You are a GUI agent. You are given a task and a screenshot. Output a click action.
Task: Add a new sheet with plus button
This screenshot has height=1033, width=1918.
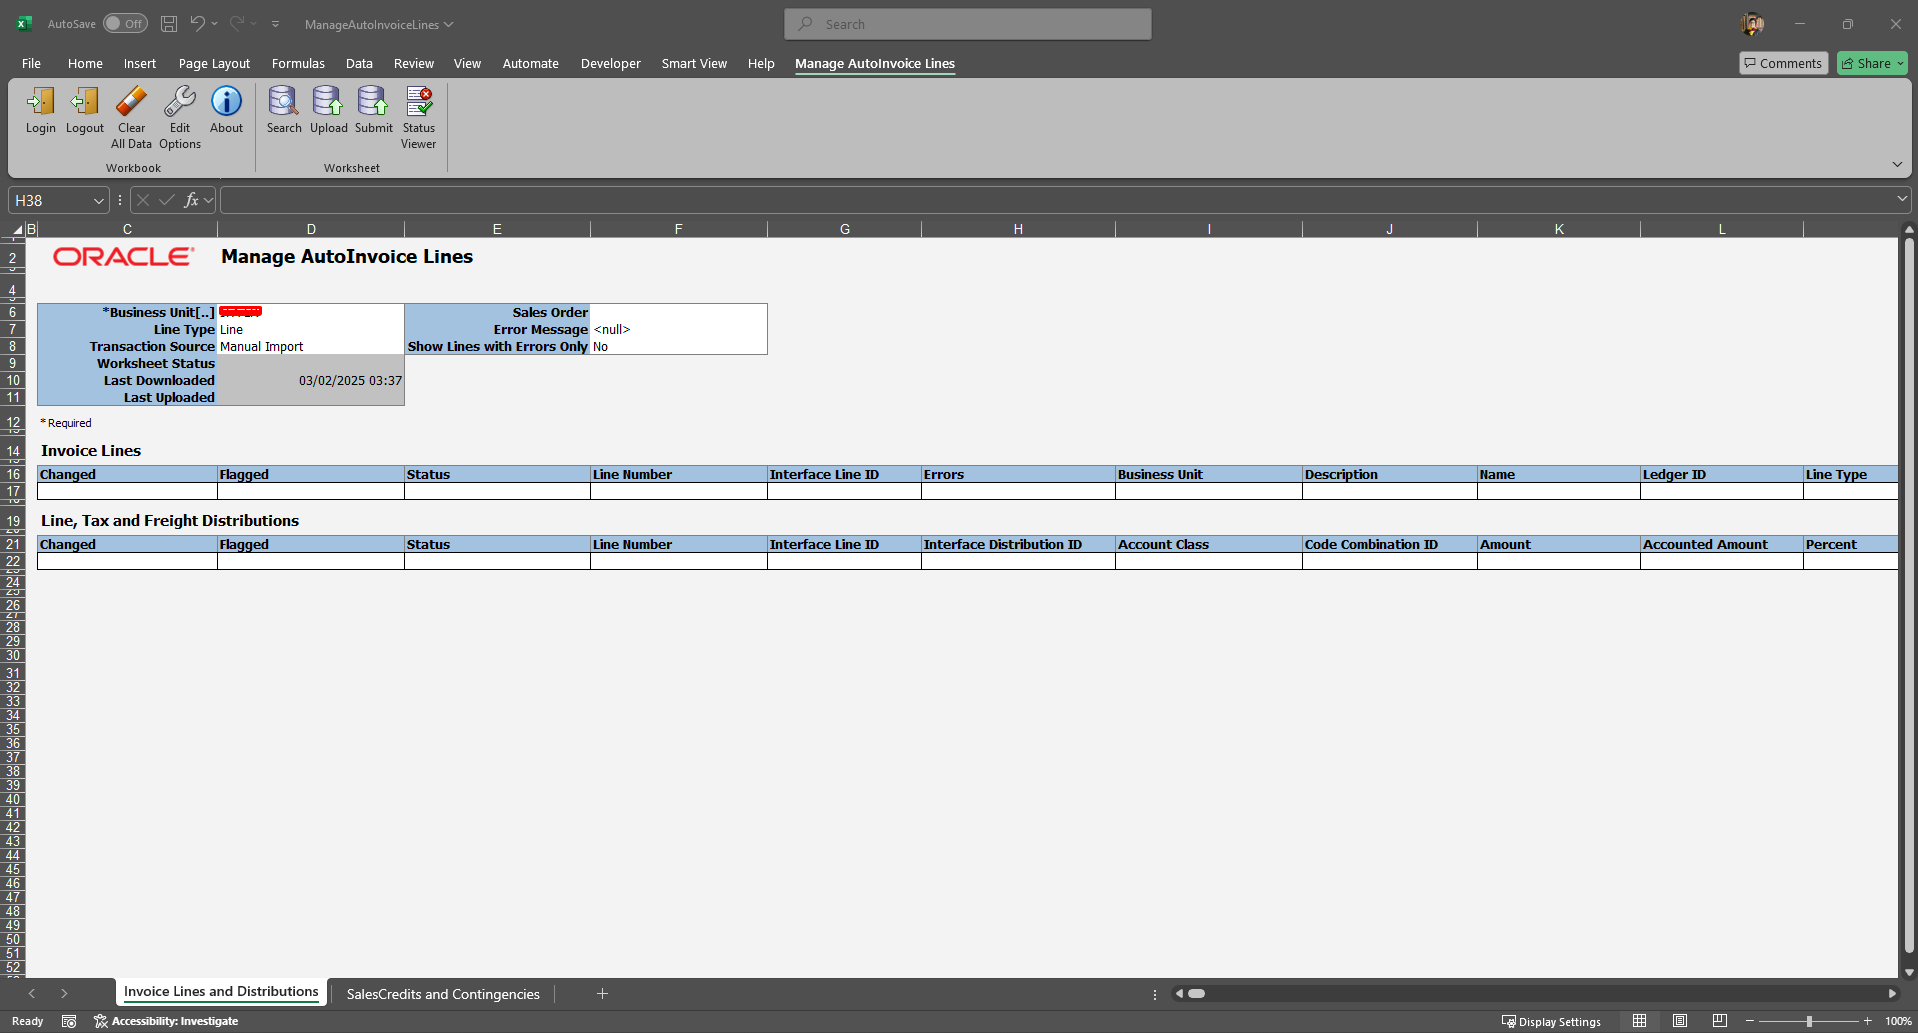click(x=602, y=993)
